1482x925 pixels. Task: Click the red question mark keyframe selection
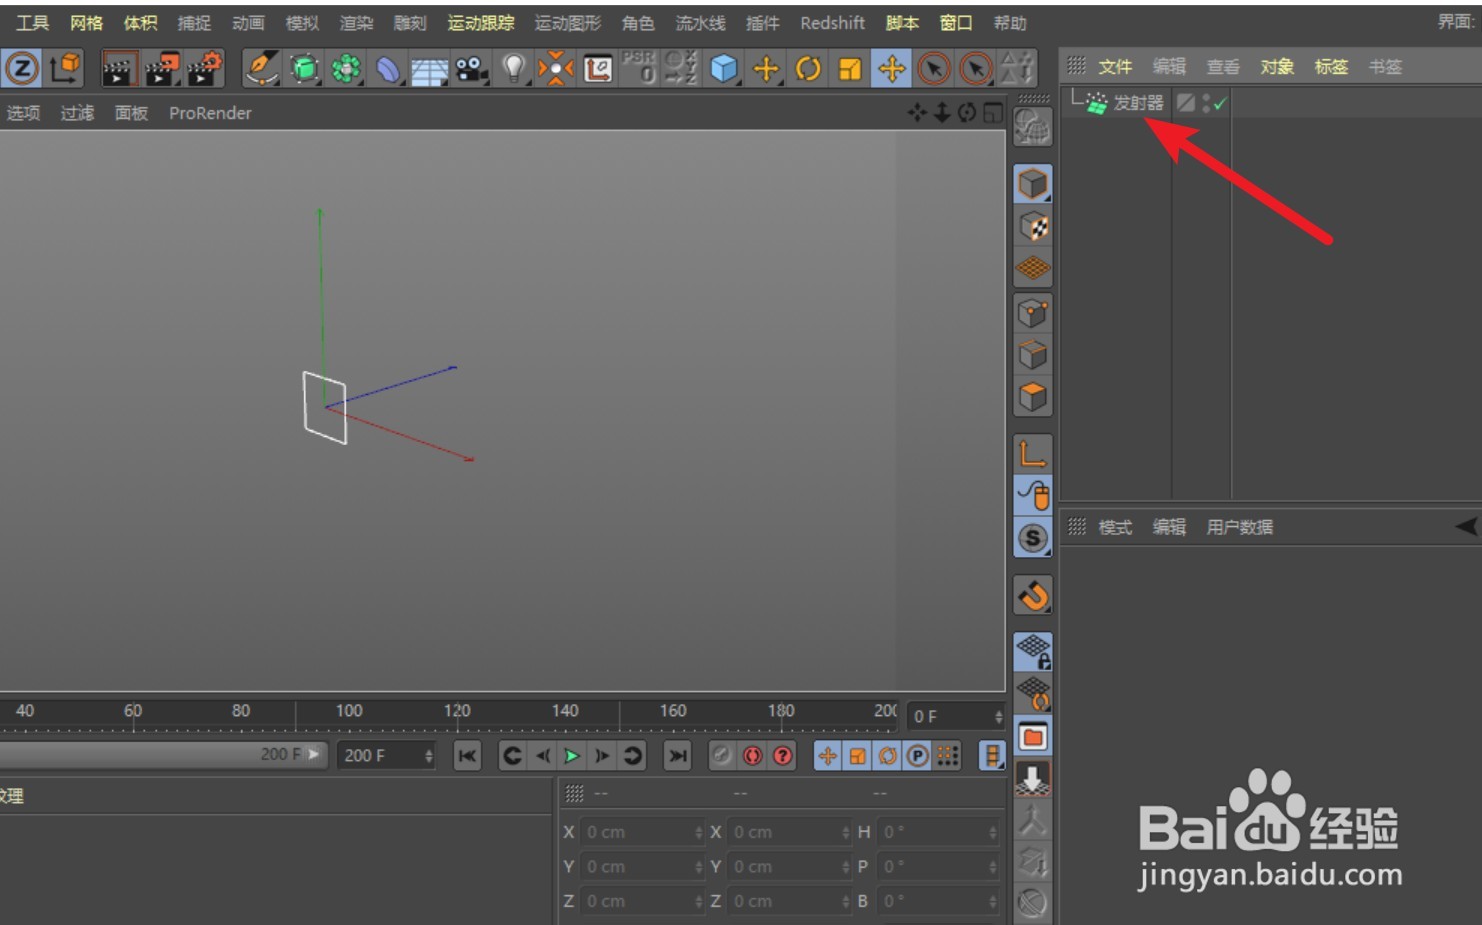coord(783,756)
